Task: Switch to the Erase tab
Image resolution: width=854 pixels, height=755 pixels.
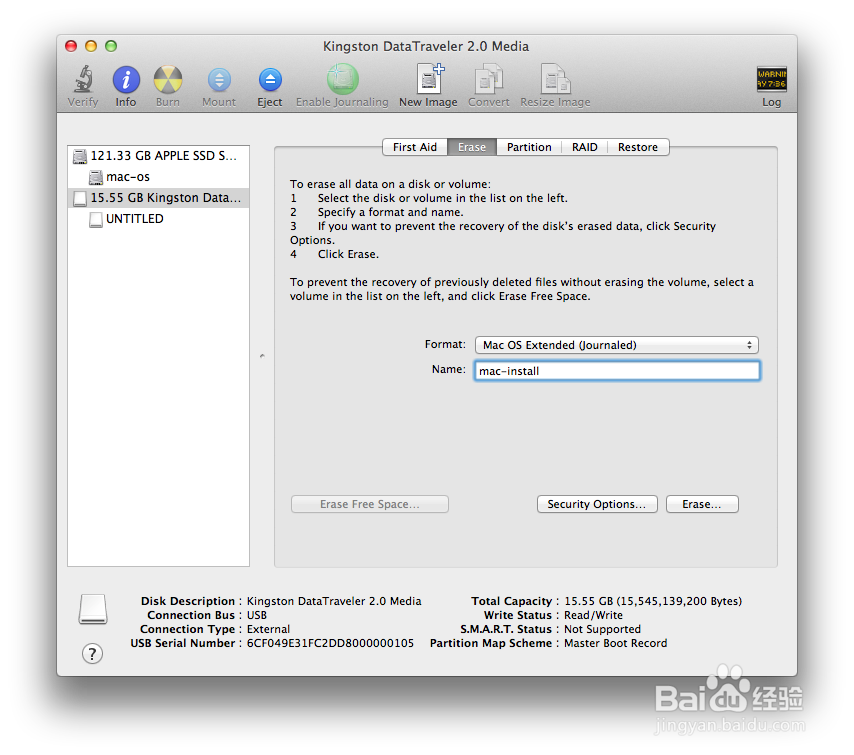Action: click(x=472, y=147)
